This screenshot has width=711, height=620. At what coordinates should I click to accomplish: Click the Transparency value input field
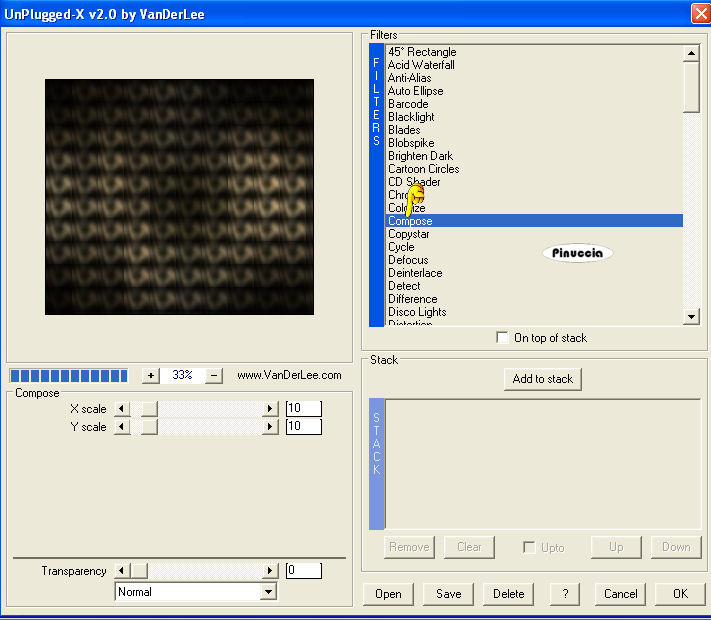point(303,571)
